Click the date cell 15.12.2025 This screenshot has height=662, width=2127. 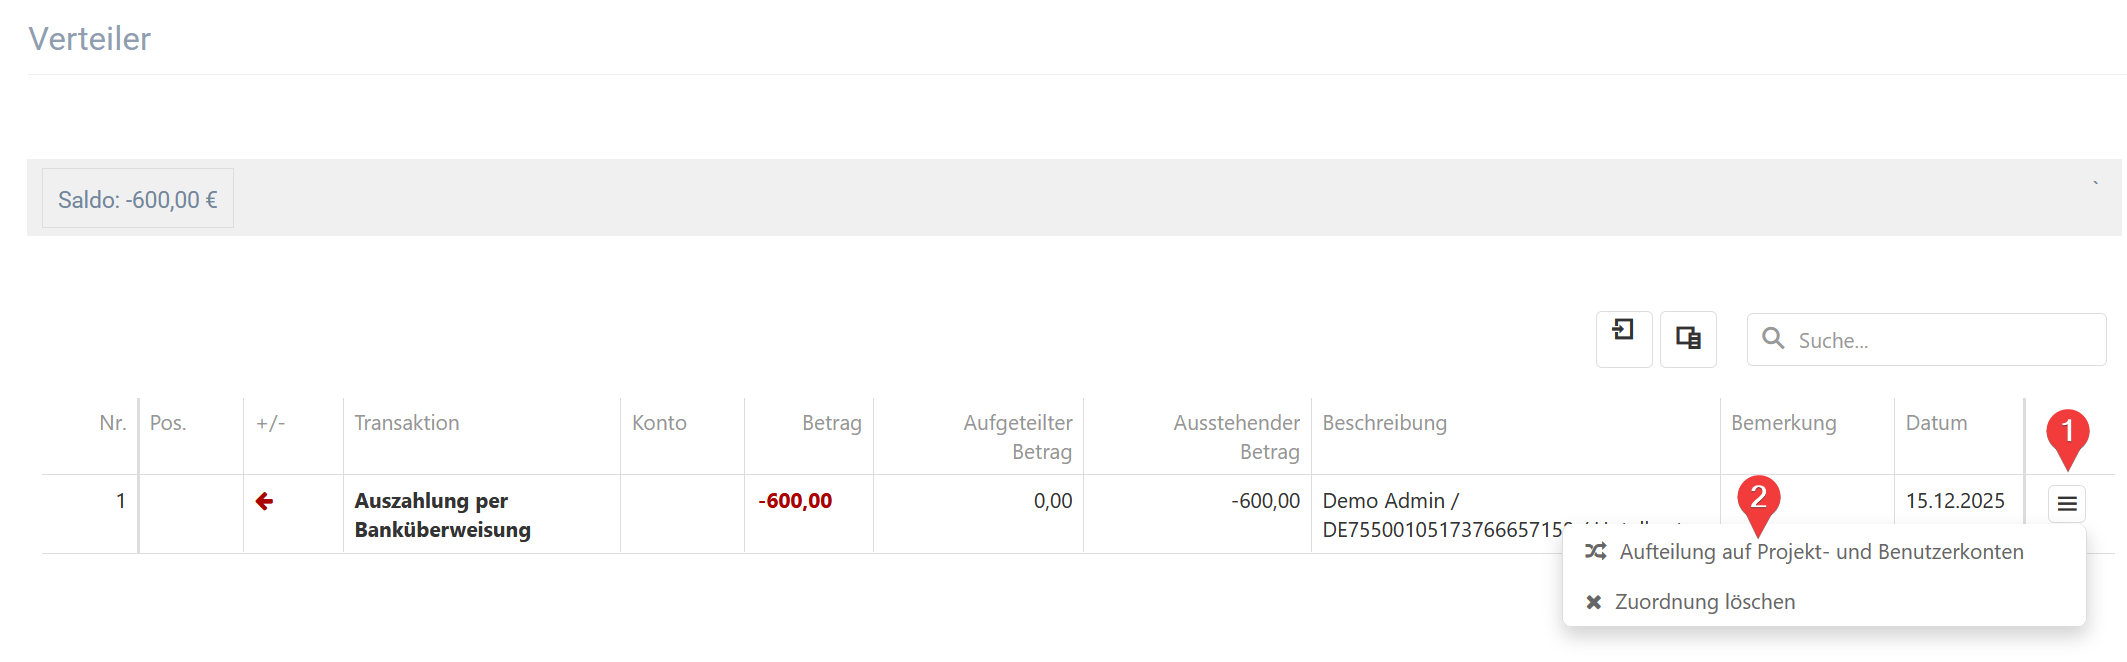point(1954,501)
